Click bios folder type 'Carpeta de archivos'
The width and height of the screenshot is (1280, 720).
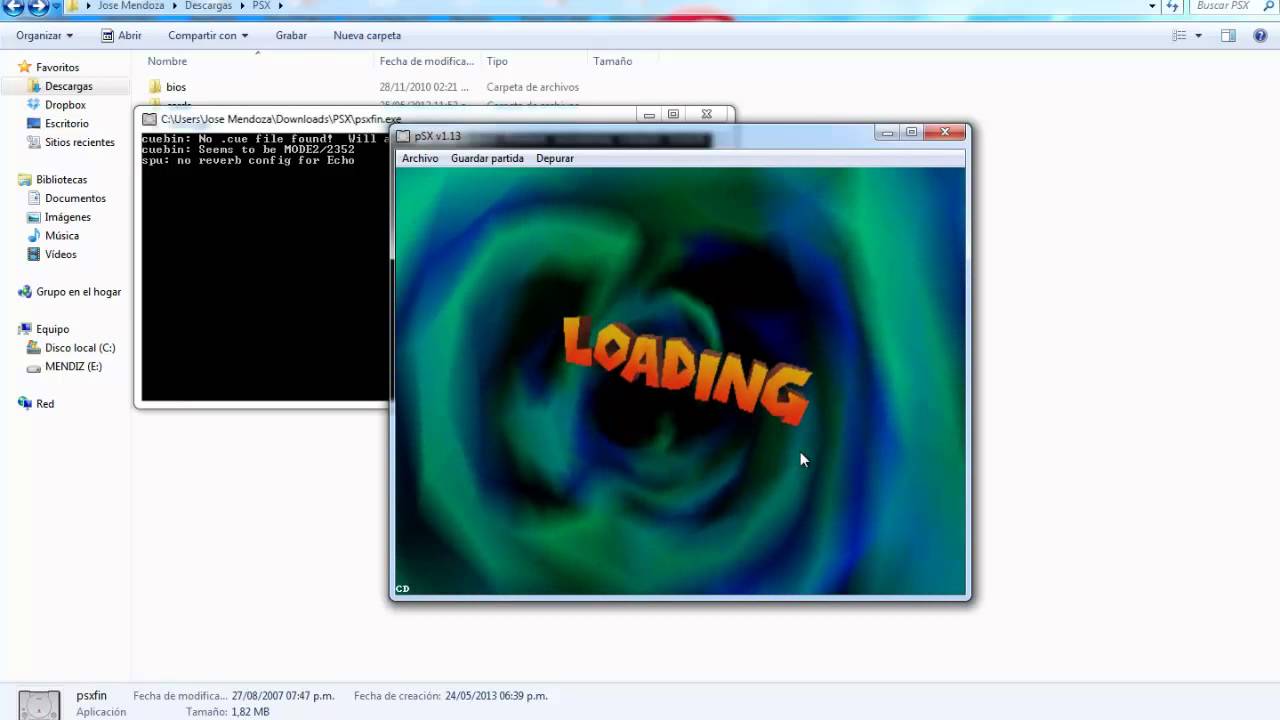532,87
